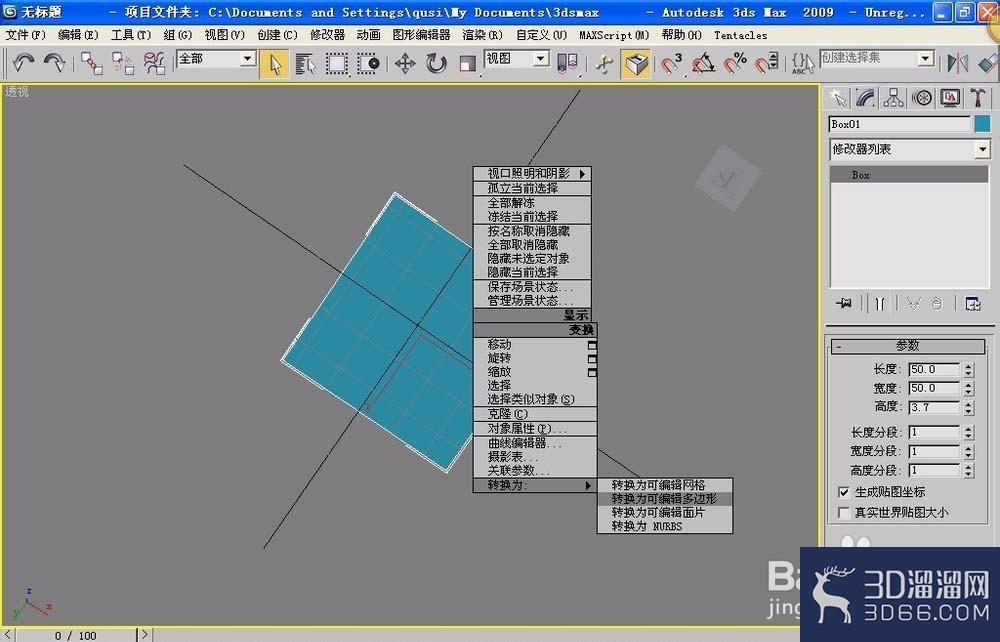
Task: Click 克隆(C) in the quad menu
Action: pyautogui.click(x=534, y=414)
